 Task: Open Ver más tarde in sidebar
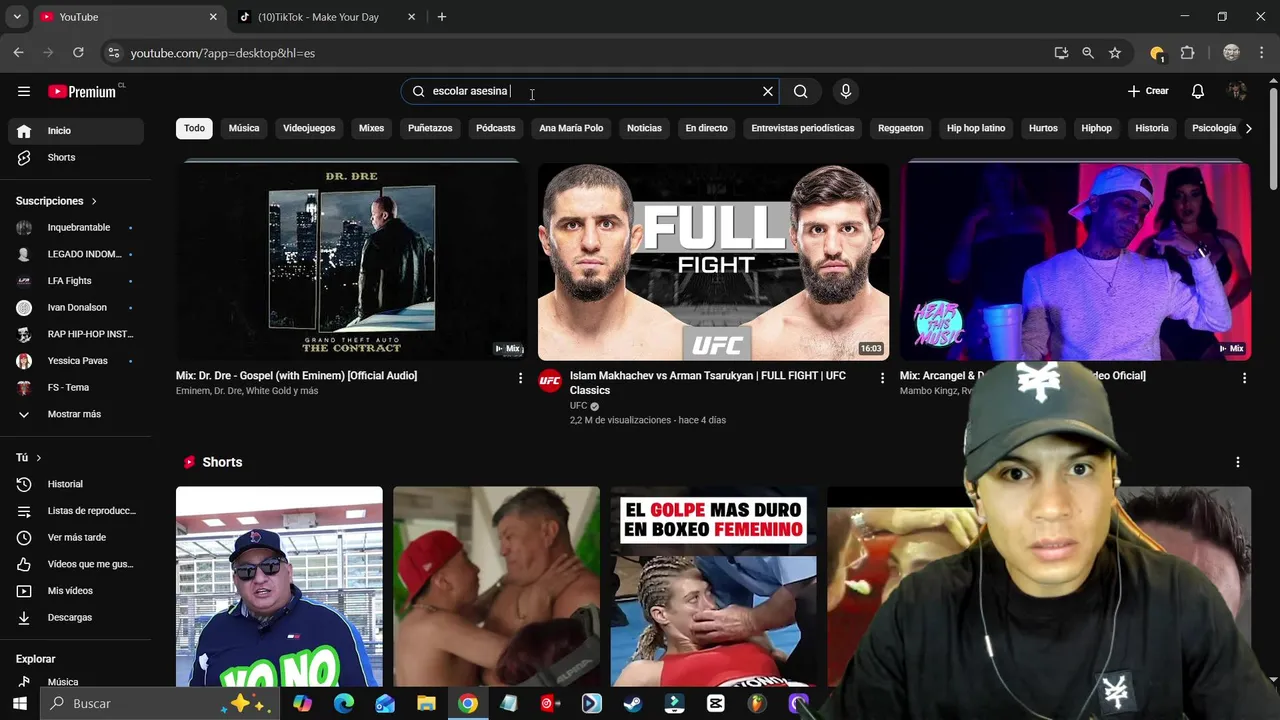point(76,537)
